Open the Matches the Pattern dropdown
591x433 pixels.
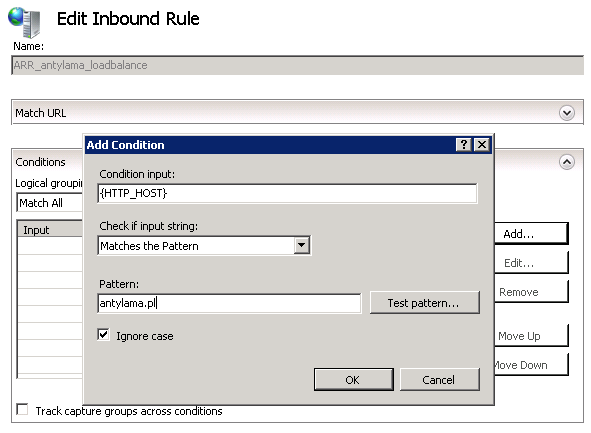[x=302, y=246]
